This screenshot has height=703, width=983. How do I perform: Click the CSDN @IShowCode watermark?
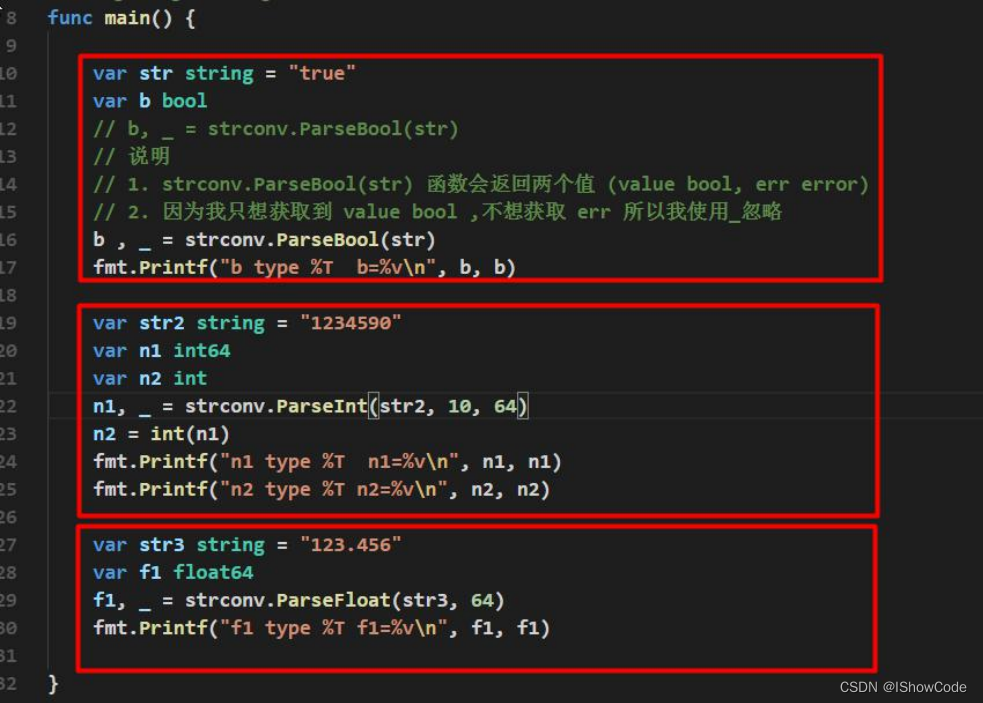[x=902, y=687]
